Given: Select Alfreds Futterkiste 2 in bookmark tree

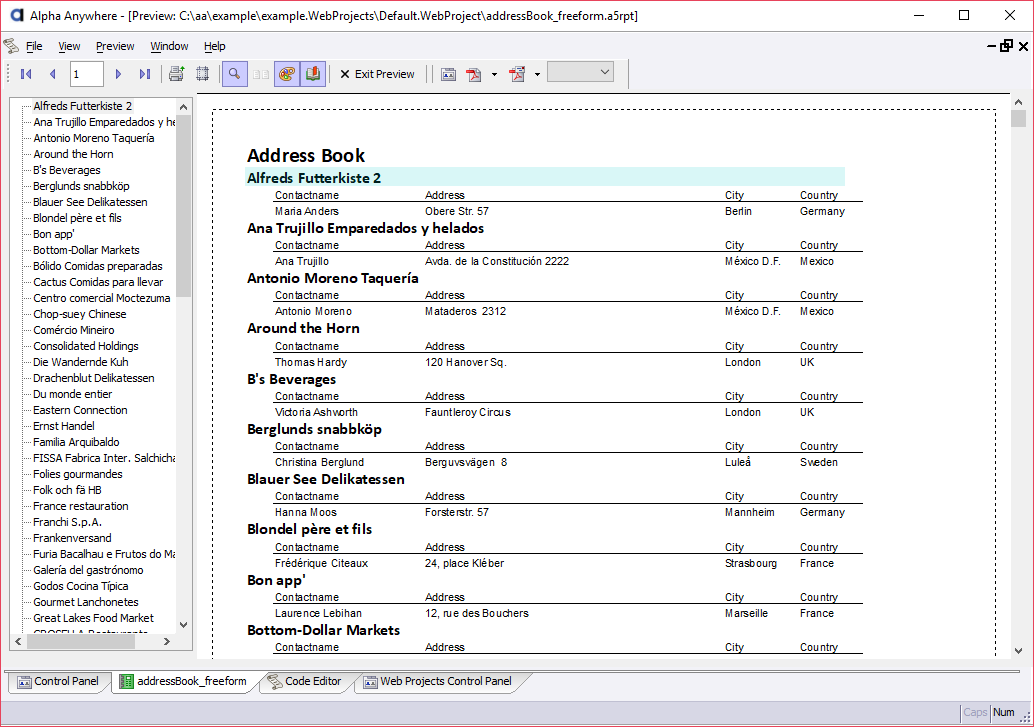Looking at the screenshot, I should tap(83, 106).
